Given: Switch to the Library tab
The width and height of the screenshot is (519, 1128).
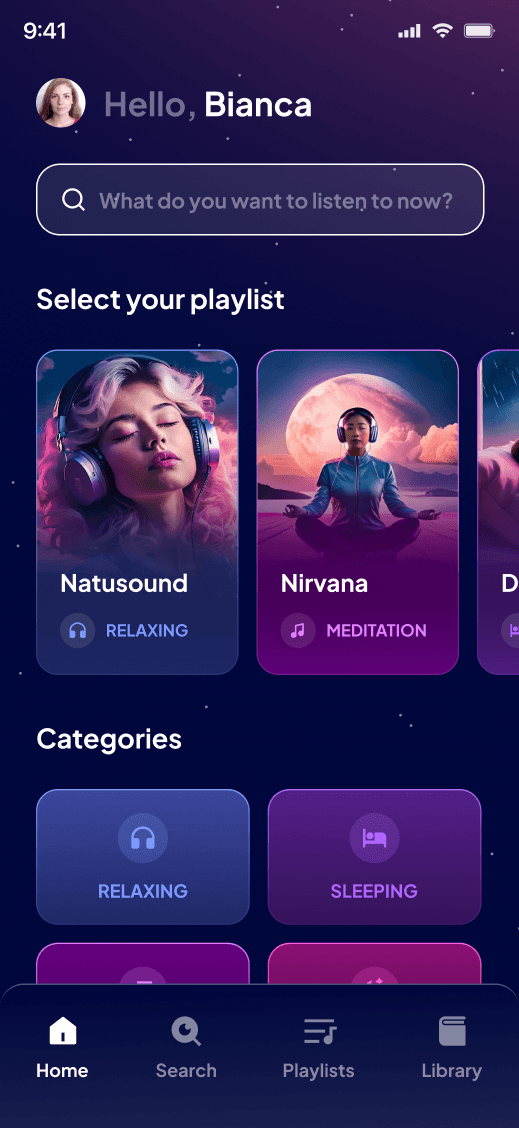Looking at the screenshot, I should click(x=452, y=1047).
